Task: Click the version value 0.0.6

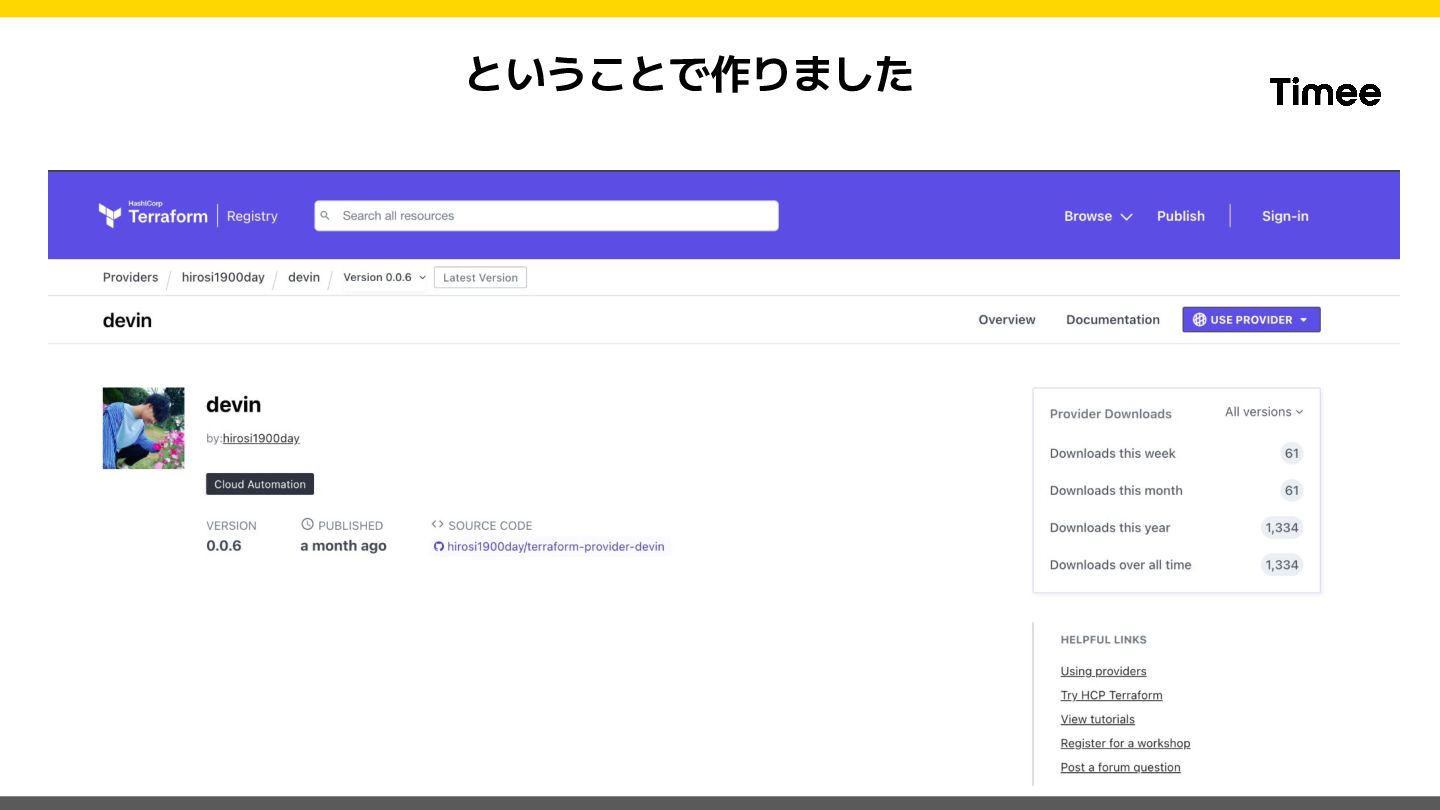Action: point(224,546)
